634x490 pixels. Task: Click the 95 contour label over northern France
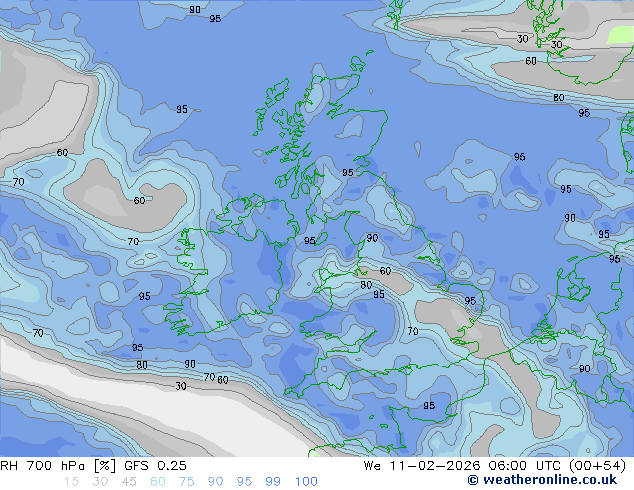coord(429,406)
